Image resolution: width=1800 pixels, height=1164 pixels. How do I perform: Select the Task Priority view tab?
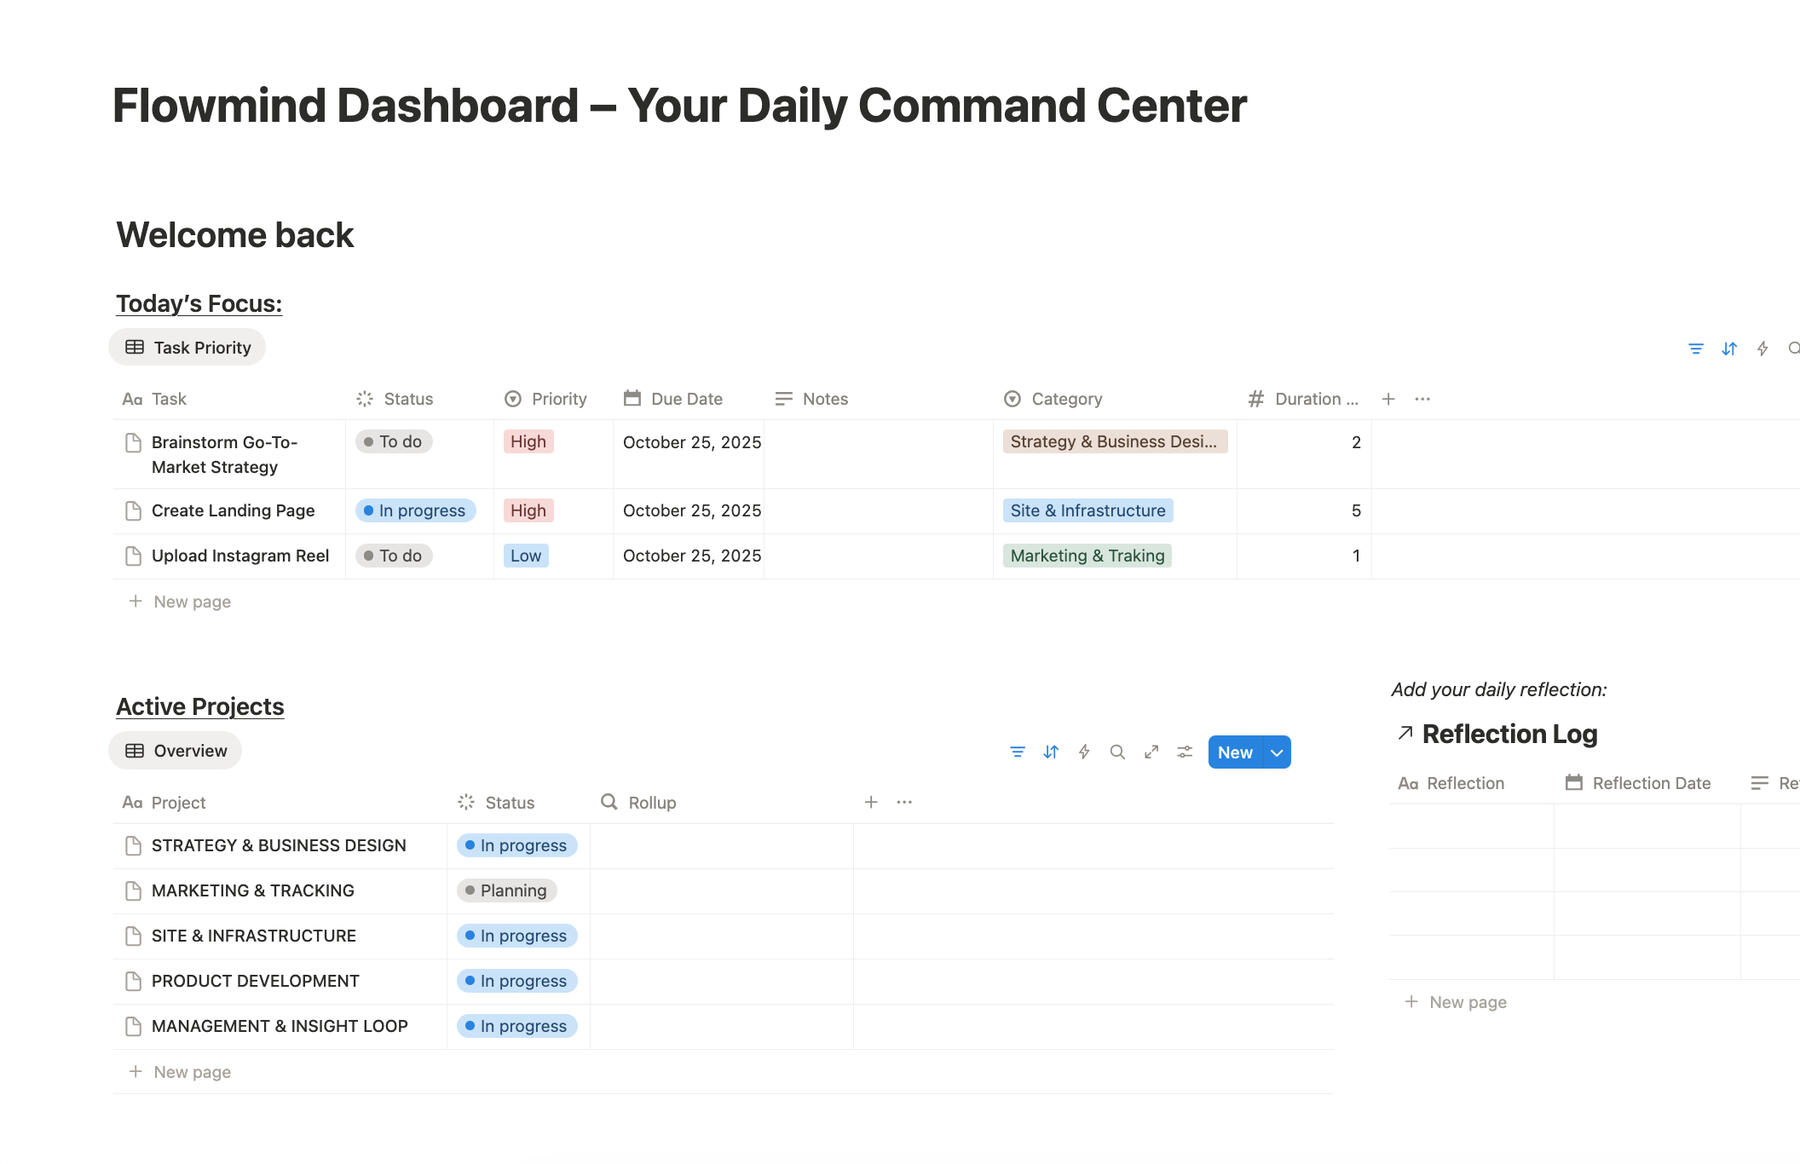(188, 348)
